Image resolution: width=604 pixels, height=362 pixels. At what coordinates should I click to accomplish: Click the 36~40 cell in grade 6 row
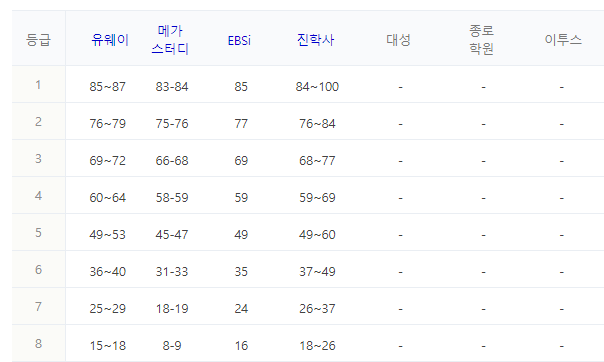[107, 272]
